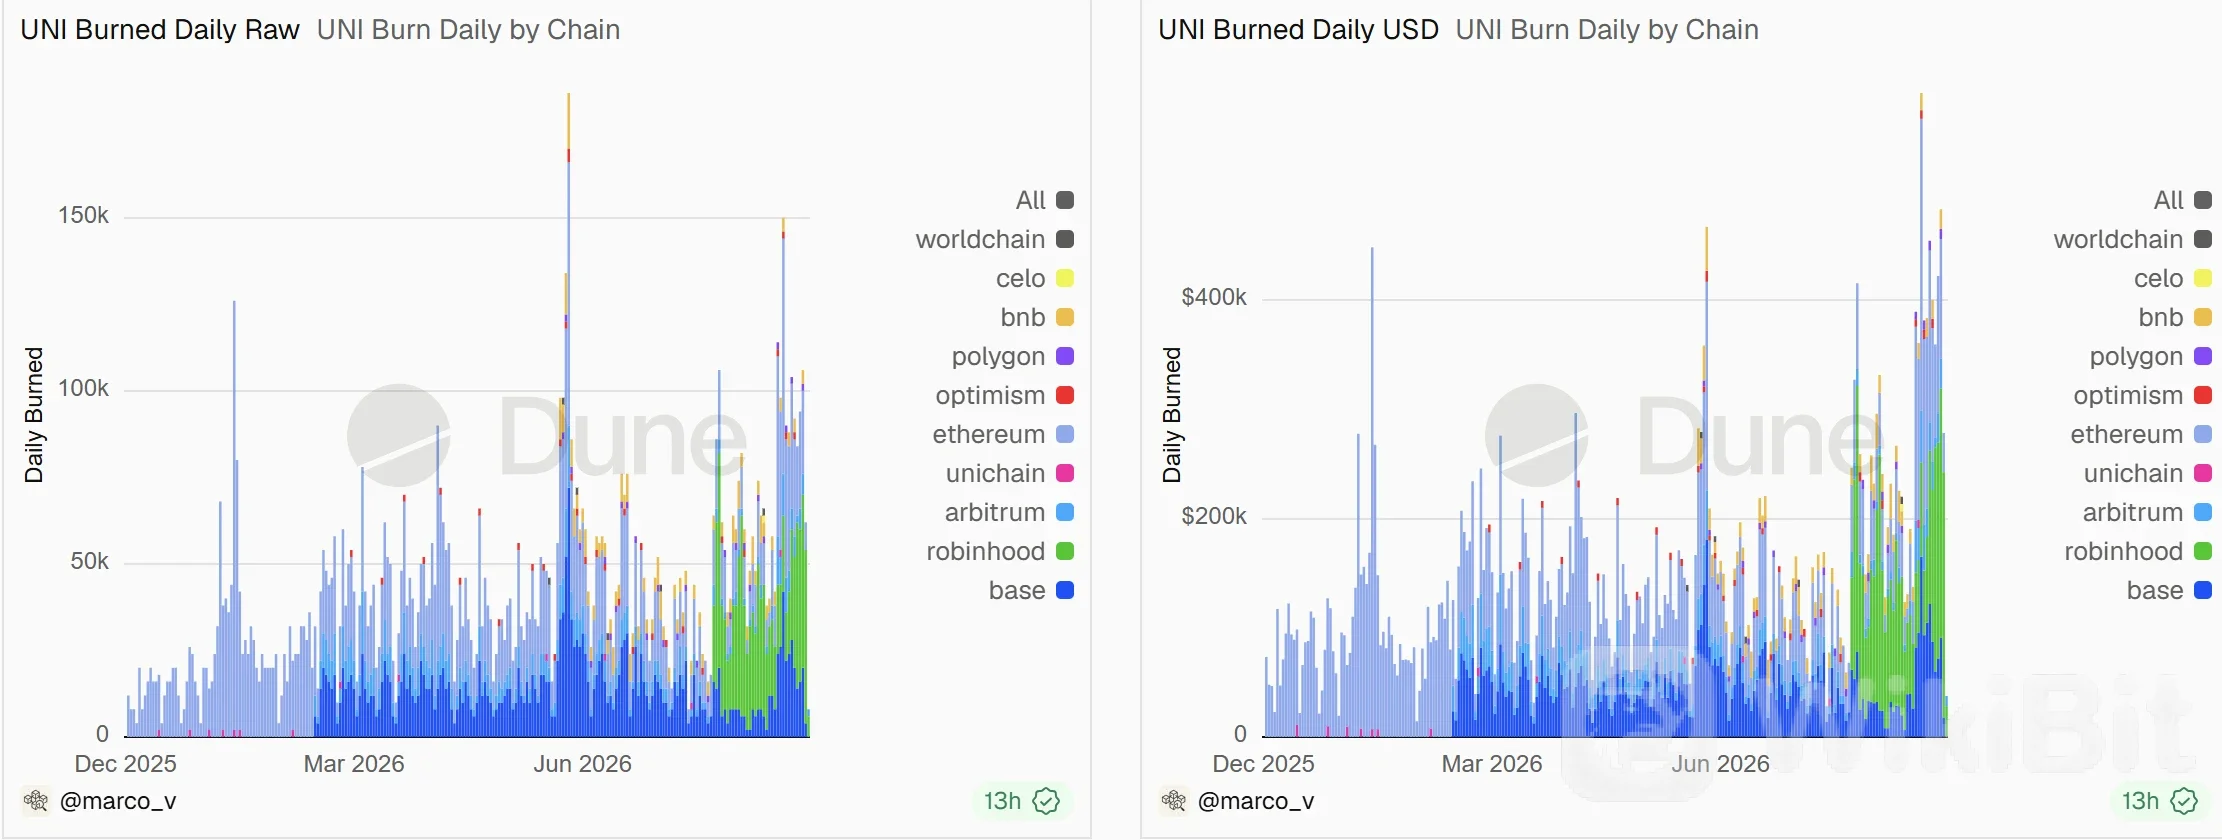Screen dimensions: 2222x840
Task: Select the $400k axis label on Daily USD chart
Action: [1214, 297]
